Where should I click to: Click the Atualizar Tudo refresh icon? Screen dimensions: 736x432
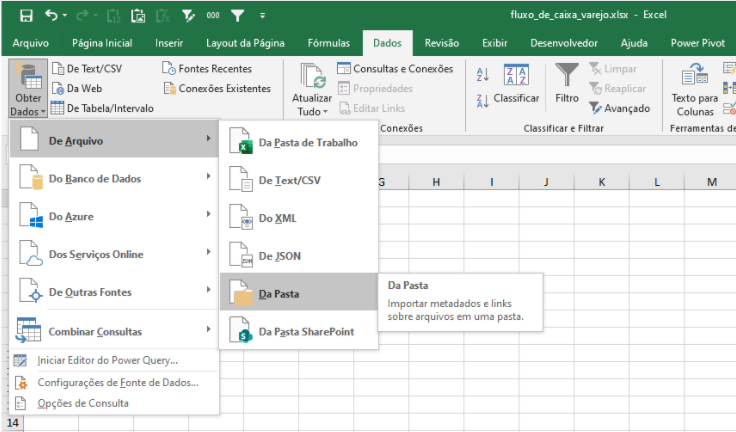click(312, 76)
